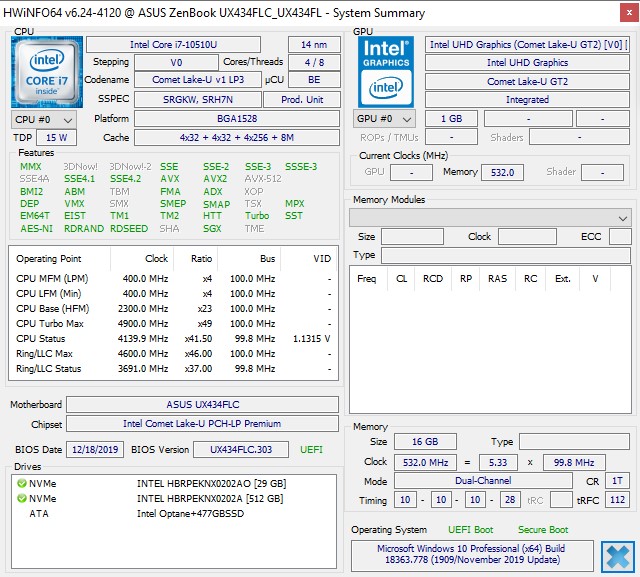Select the CPU MFM (LPM) row
Screen dimensions: 640x577
[173, 279]
